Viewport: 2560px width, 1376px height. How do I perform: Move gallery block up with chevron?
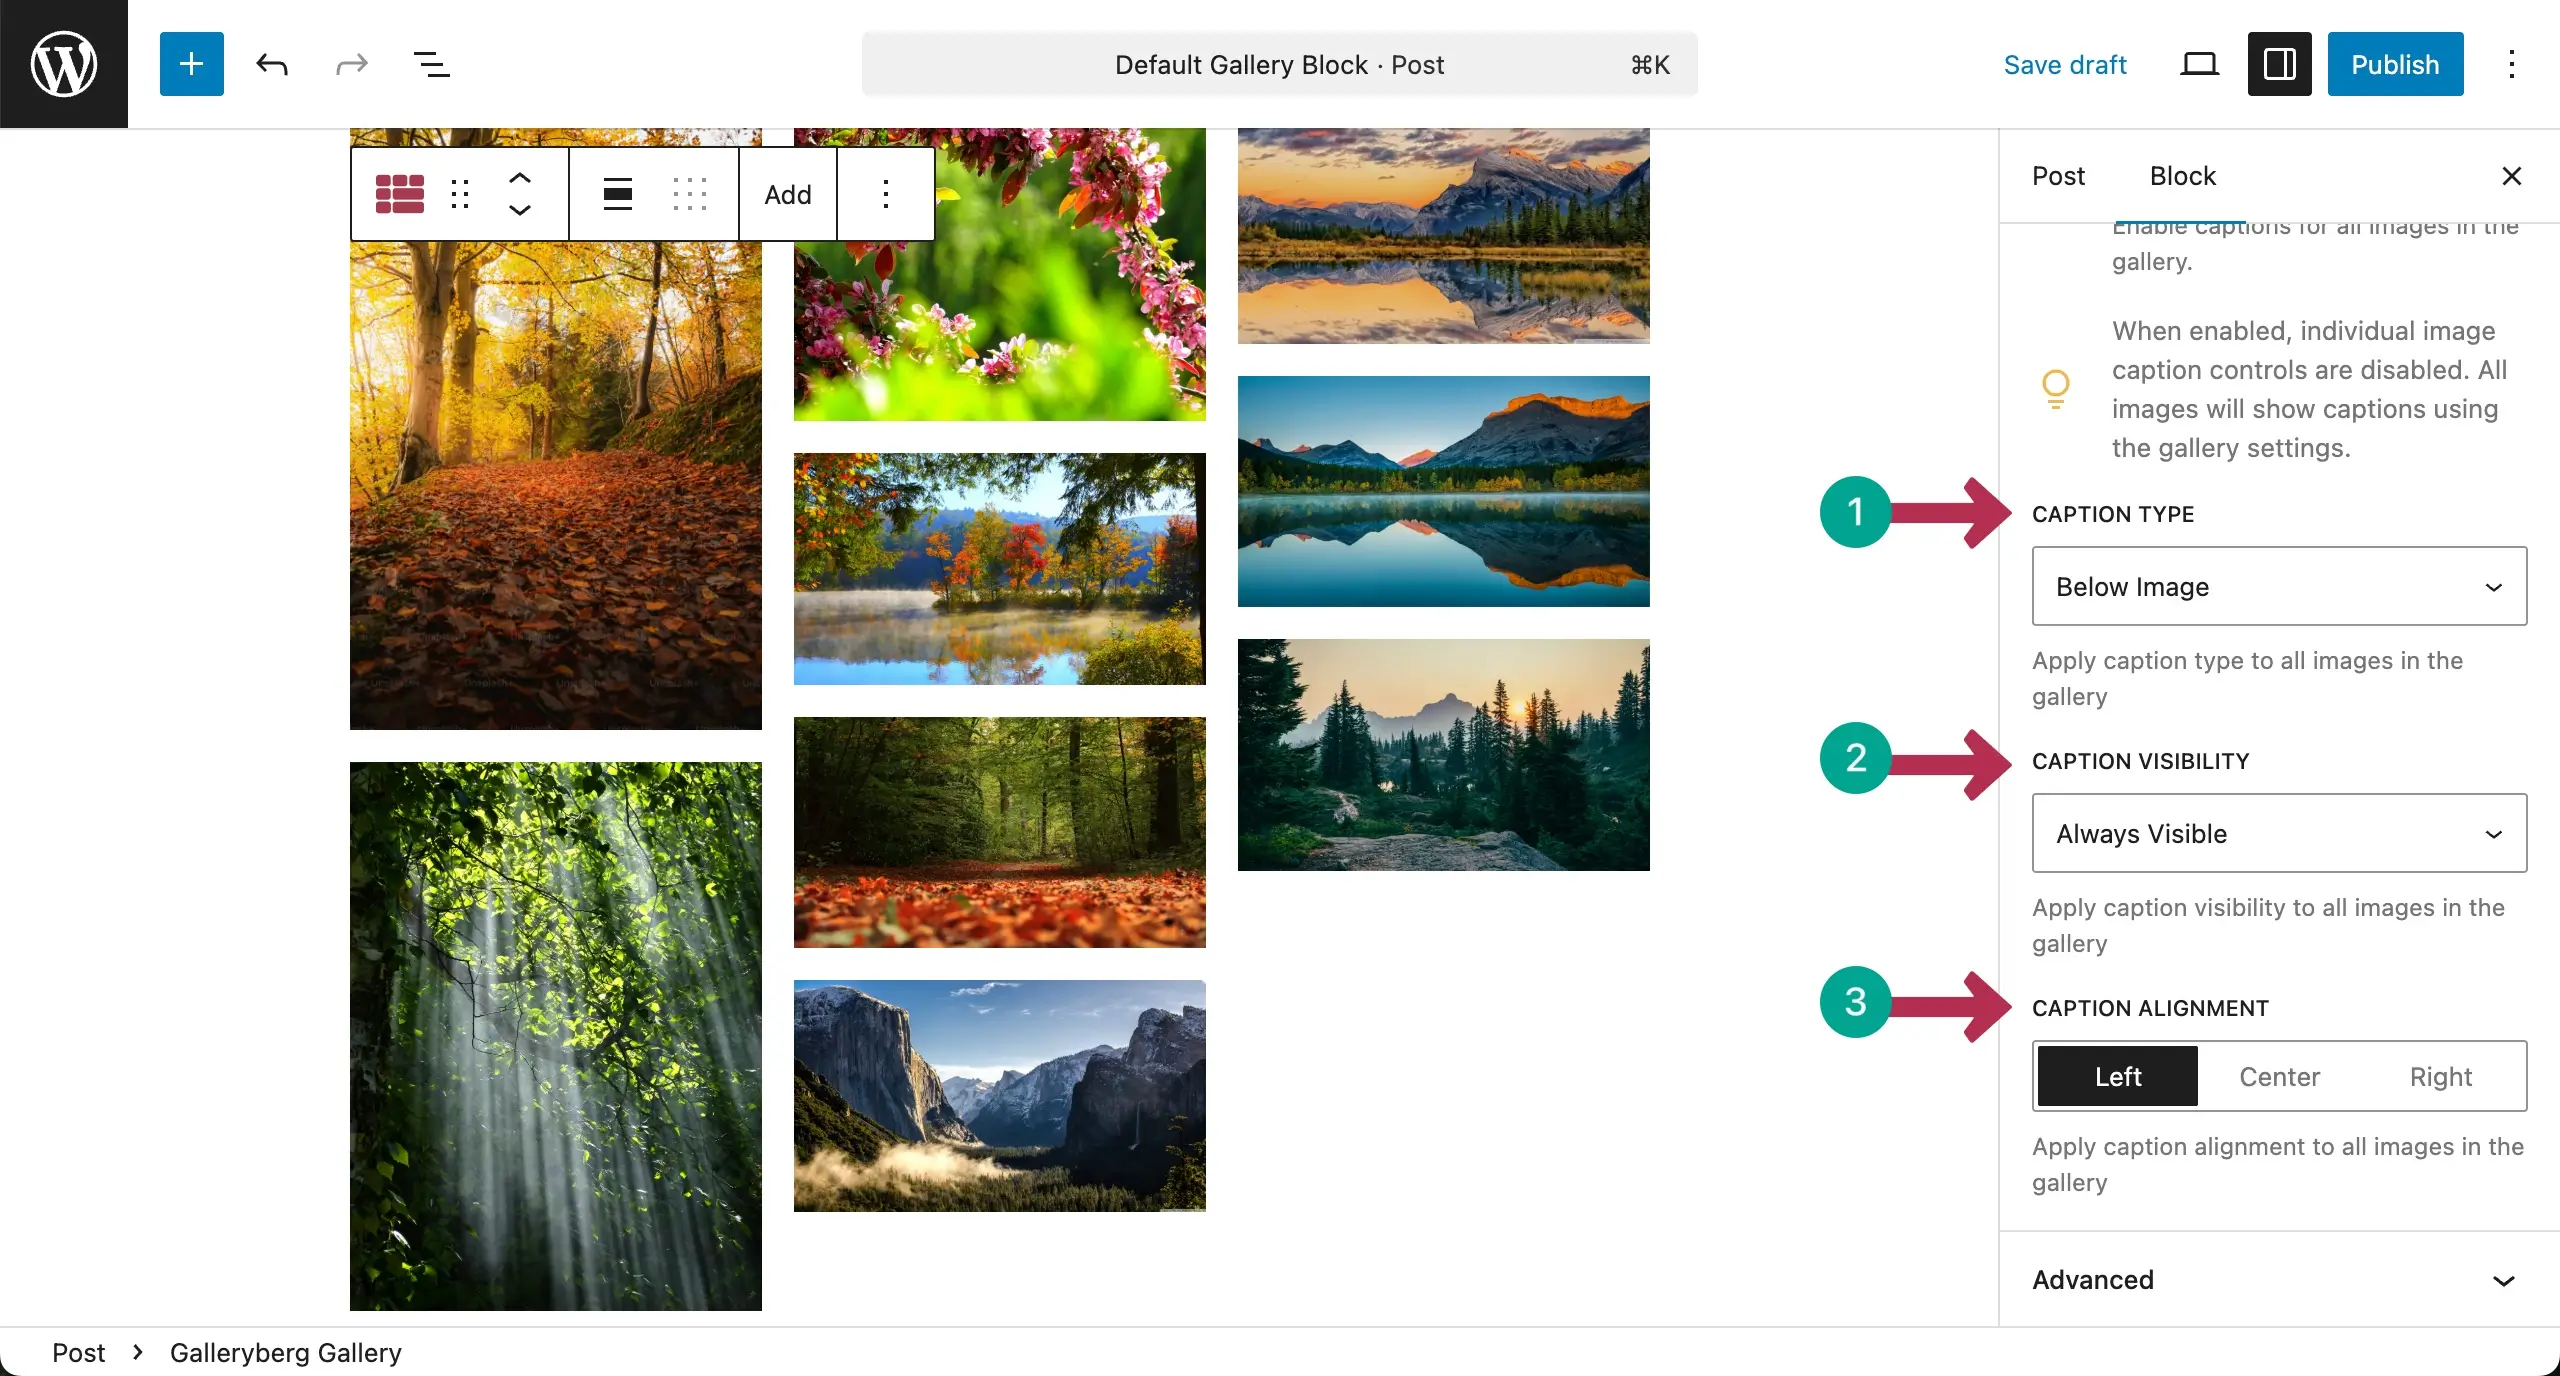520,179
